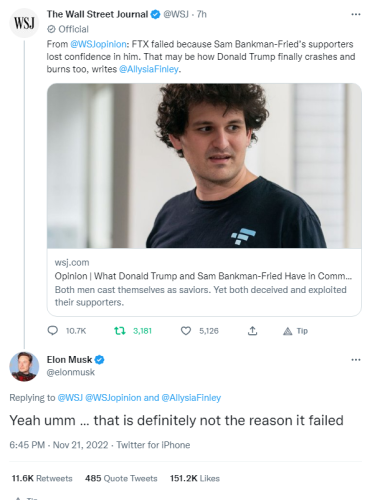The image size is (370, 500).
Task: Open the wsj.com opinion article card headline
Action: 203,276
